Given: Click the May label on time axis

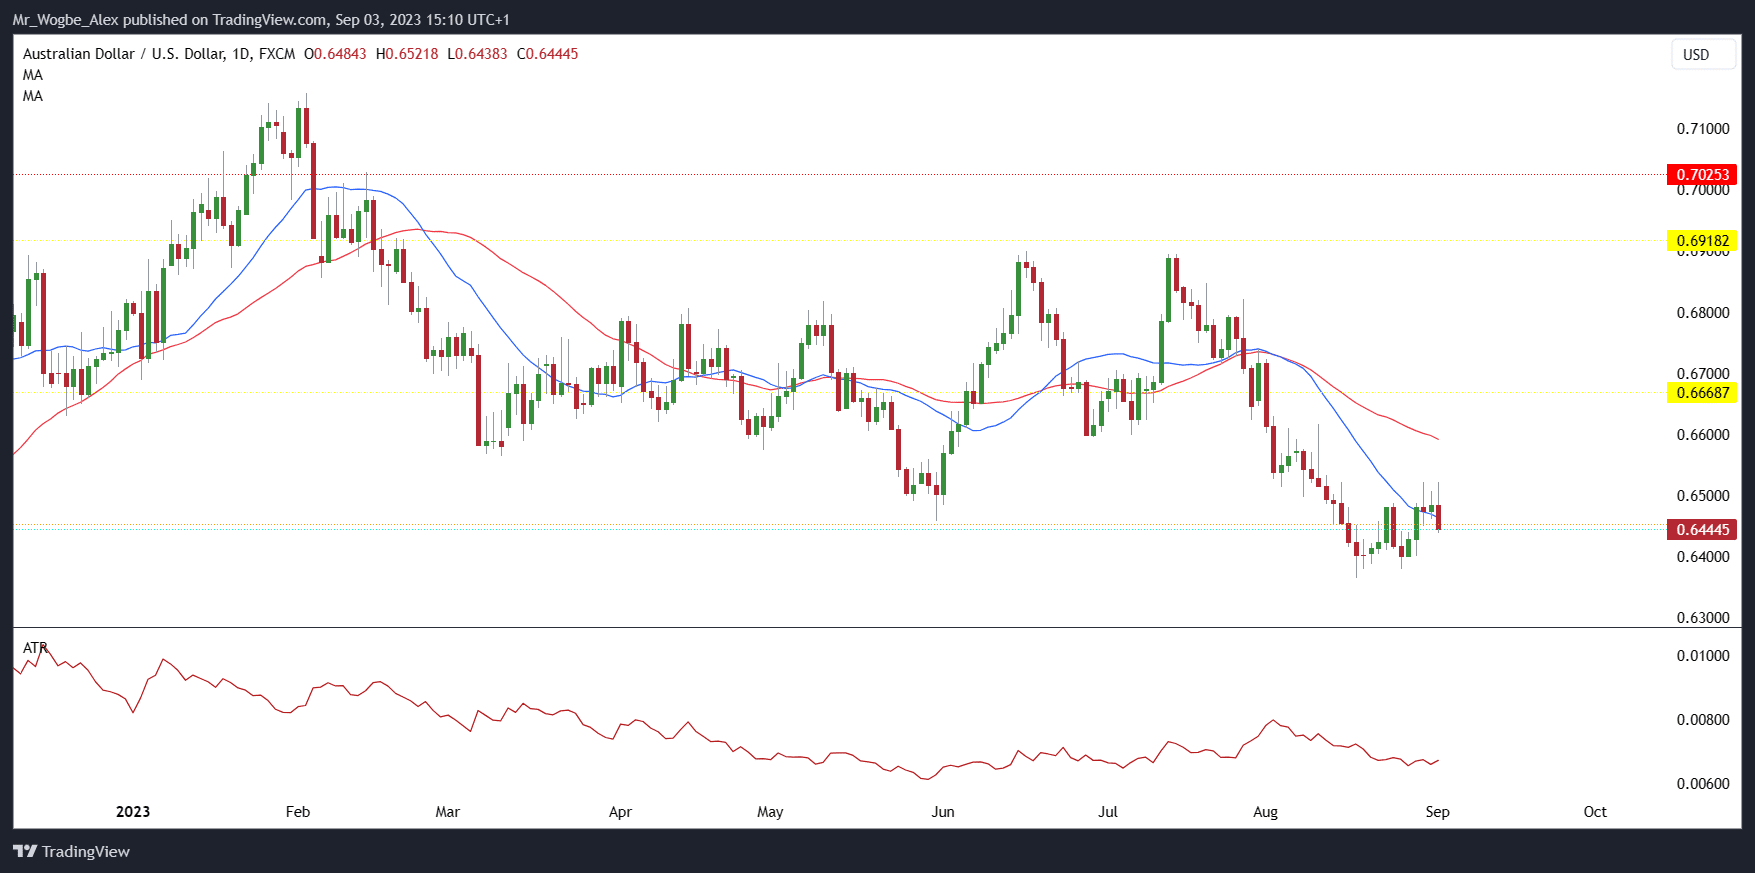Looking at the screenshot, I should pyautogui.click(x=770, y=812).
